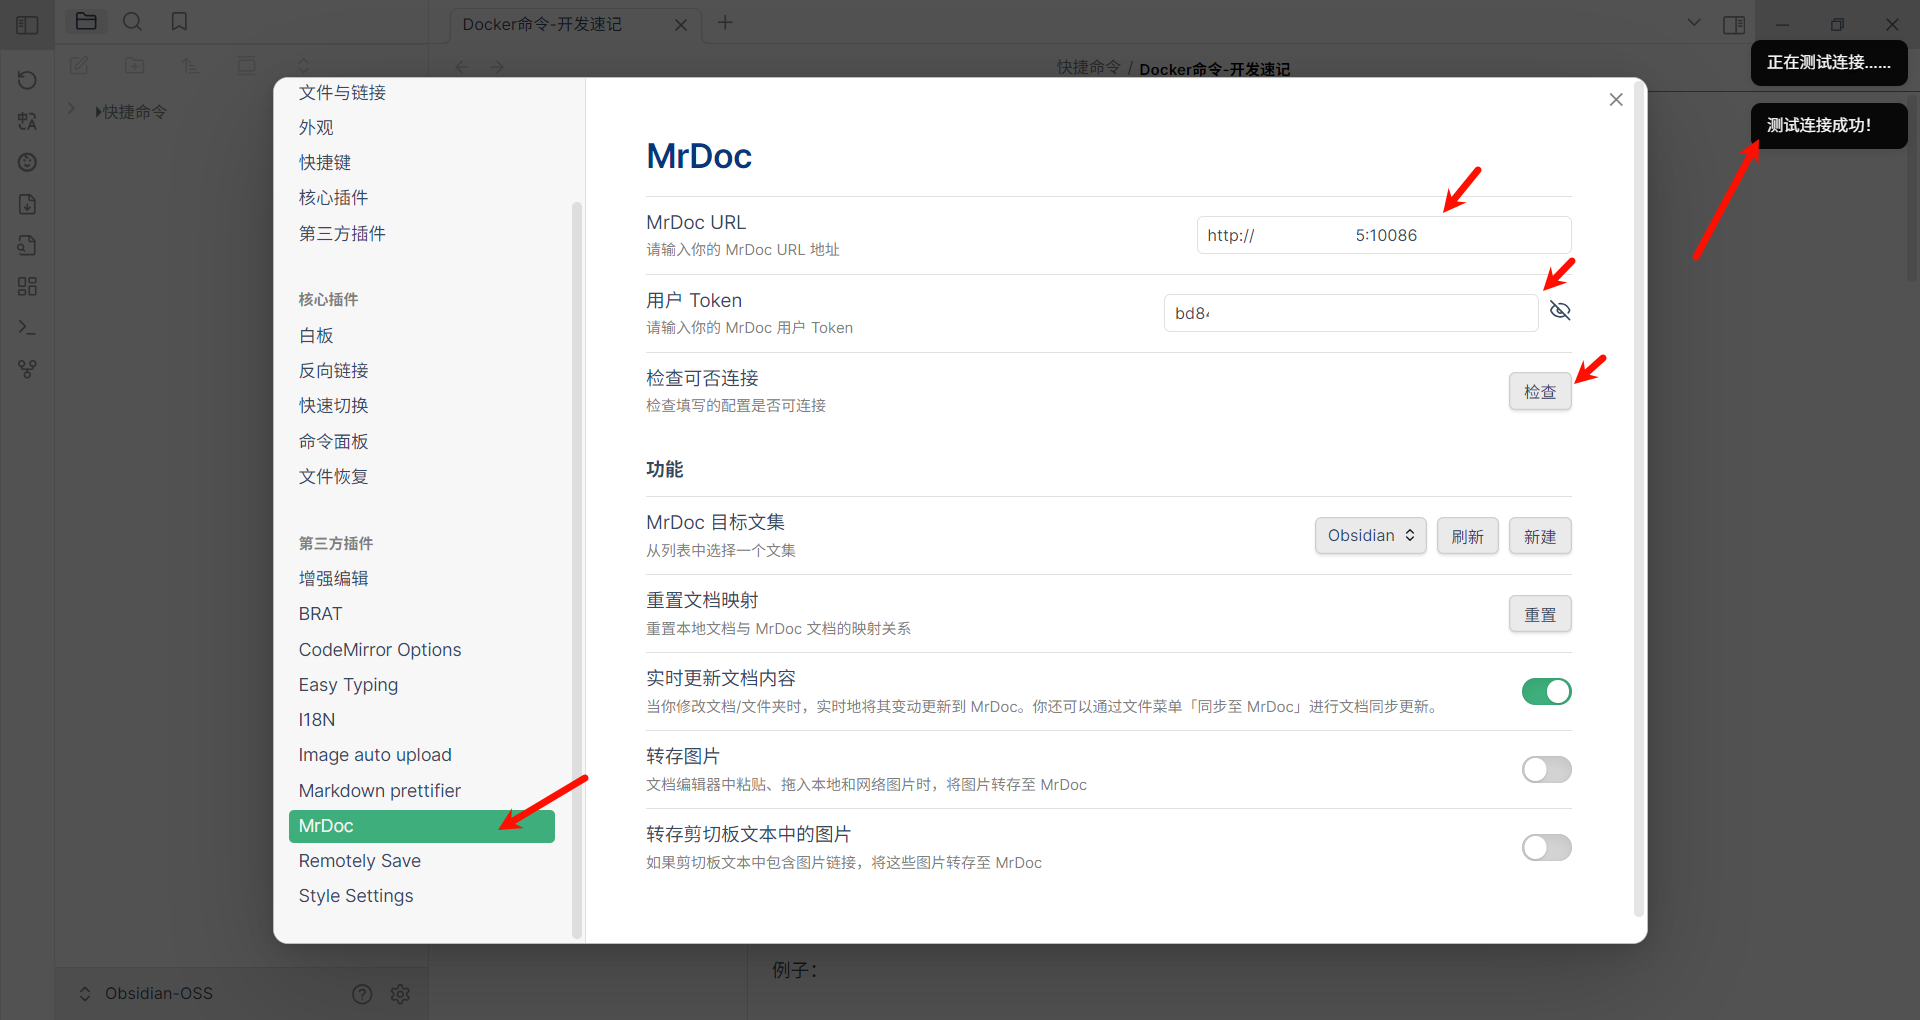Click the four-squares grid ribbon icon

click(x=27, y=286)
